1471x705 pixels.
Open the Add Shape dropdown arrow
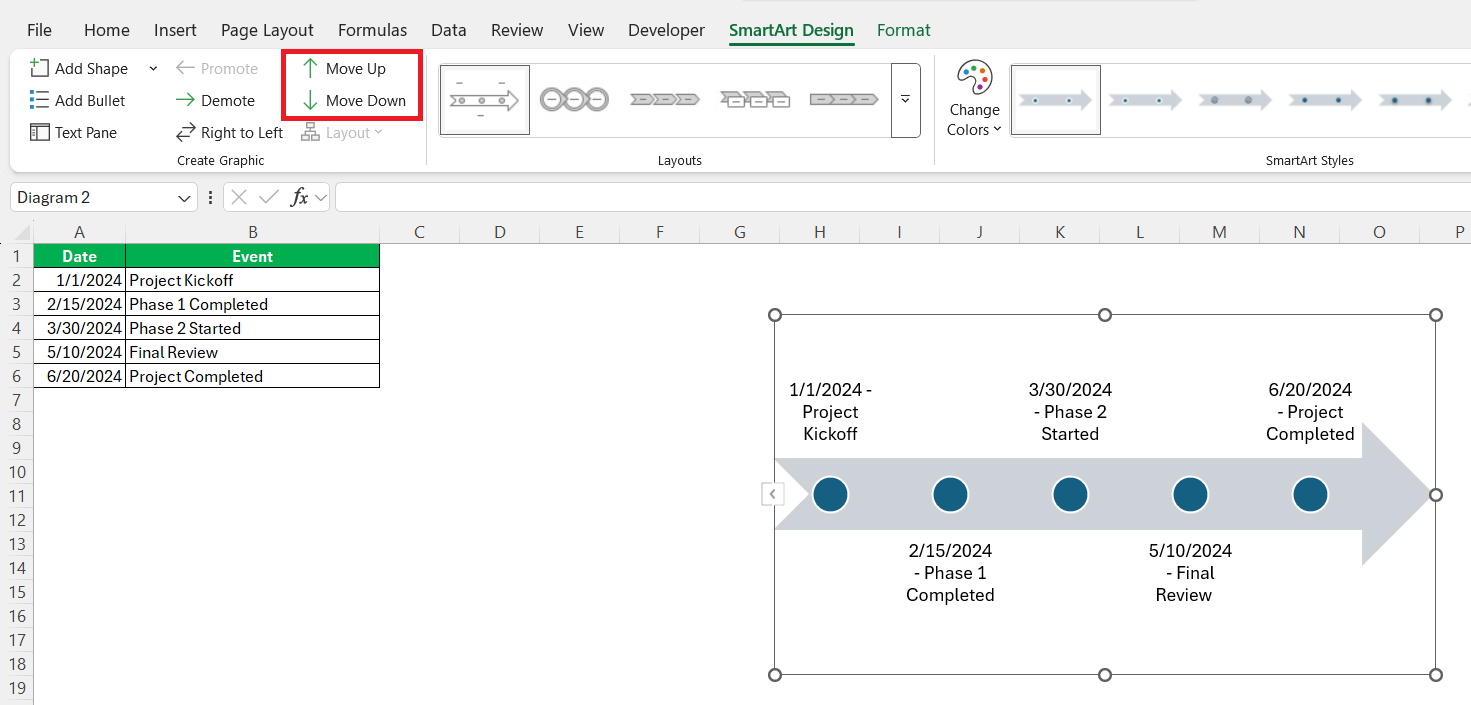153,68
